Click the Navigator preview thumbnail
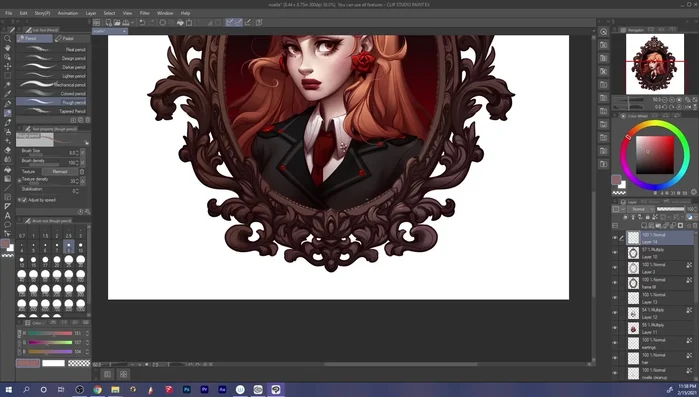 coord(654,64)
